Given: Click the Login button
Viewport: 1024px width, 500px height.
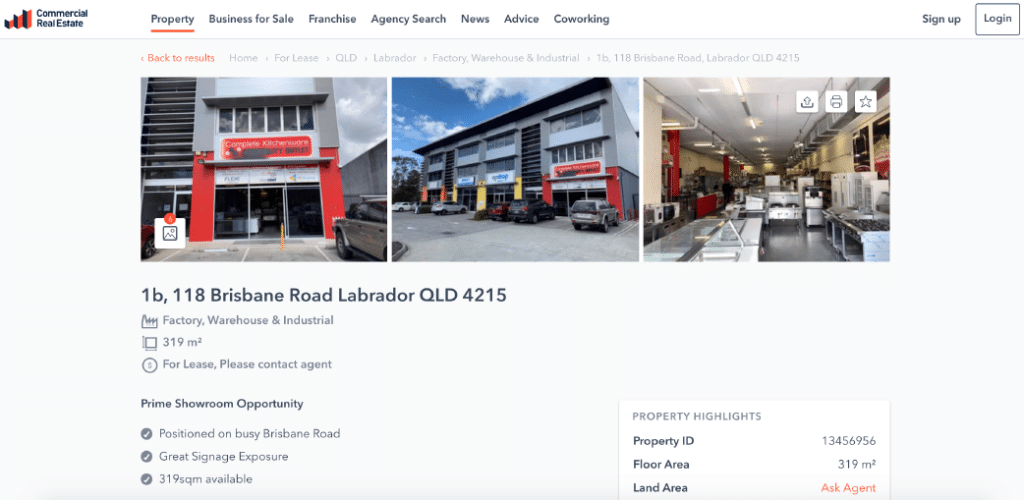Looking at the screenshot, I should [997, 19].
